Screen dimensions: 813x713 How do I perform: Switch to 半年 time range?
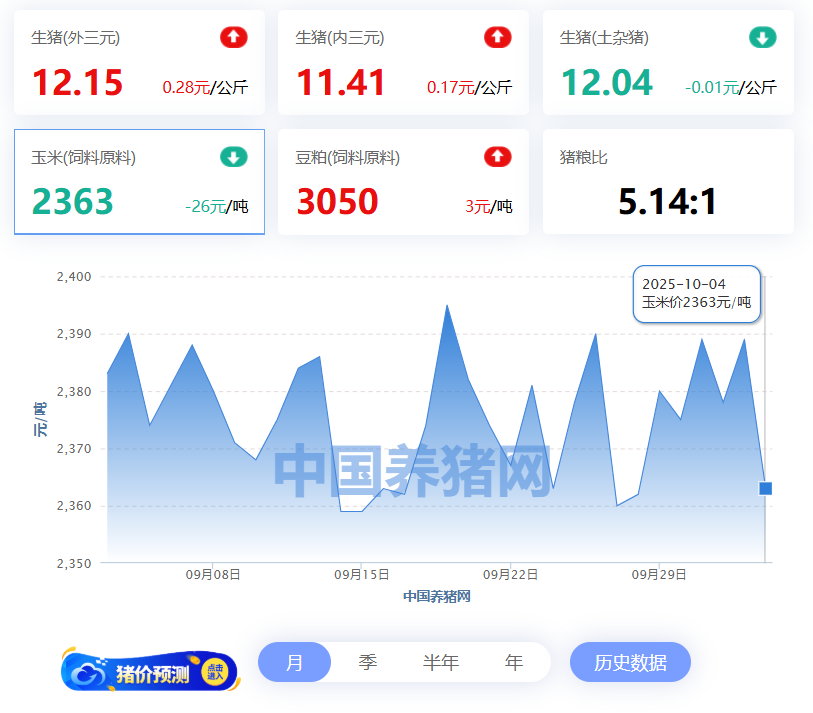click(x=441, y=662)
